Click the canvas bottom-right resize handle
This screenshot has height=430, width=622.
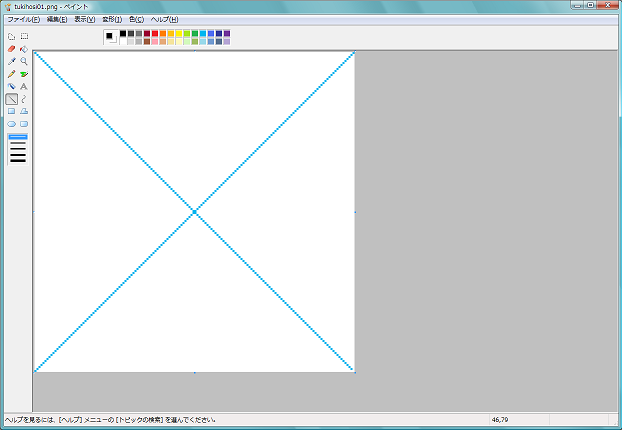(x=355, y=373)
